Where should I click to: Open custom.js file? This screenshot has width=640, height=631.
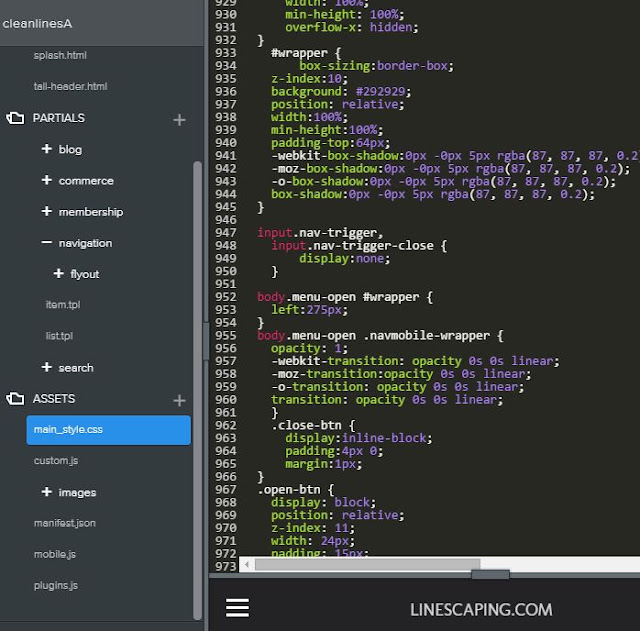(x=56, y=461)
